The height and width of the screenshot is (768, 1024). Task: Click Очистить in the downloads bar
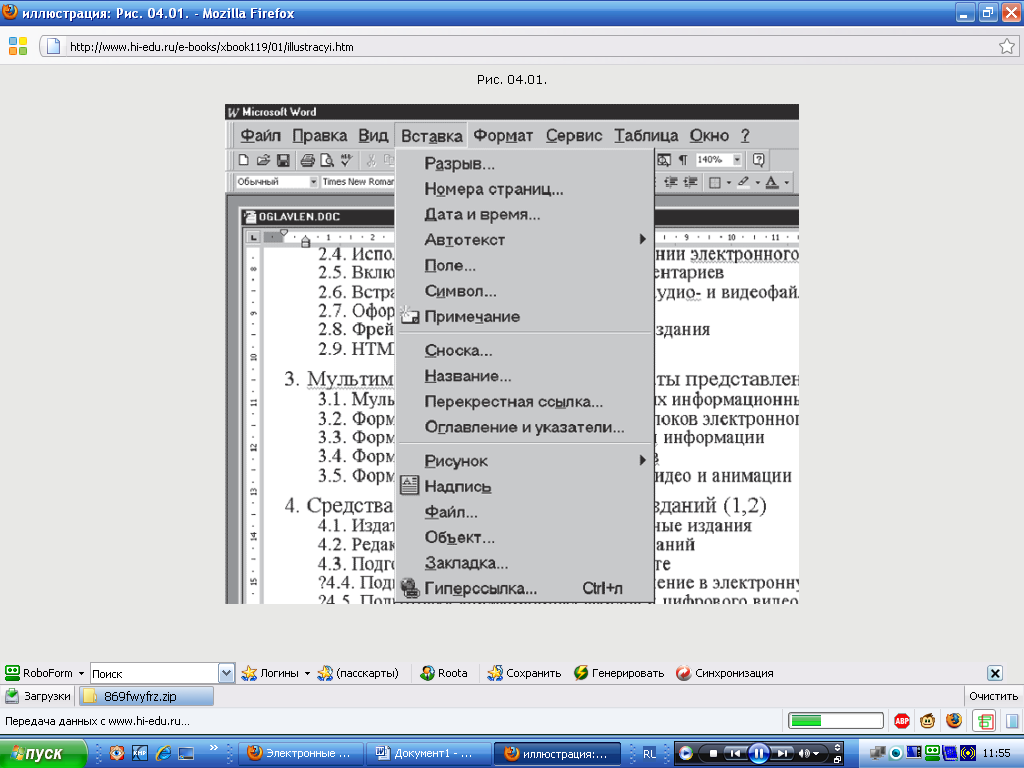(993, 696)
